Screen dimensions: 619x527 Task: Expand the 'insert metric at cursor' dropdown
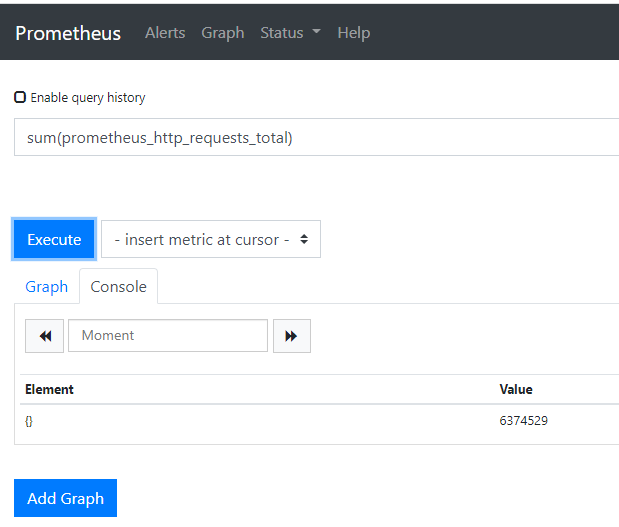211,240
